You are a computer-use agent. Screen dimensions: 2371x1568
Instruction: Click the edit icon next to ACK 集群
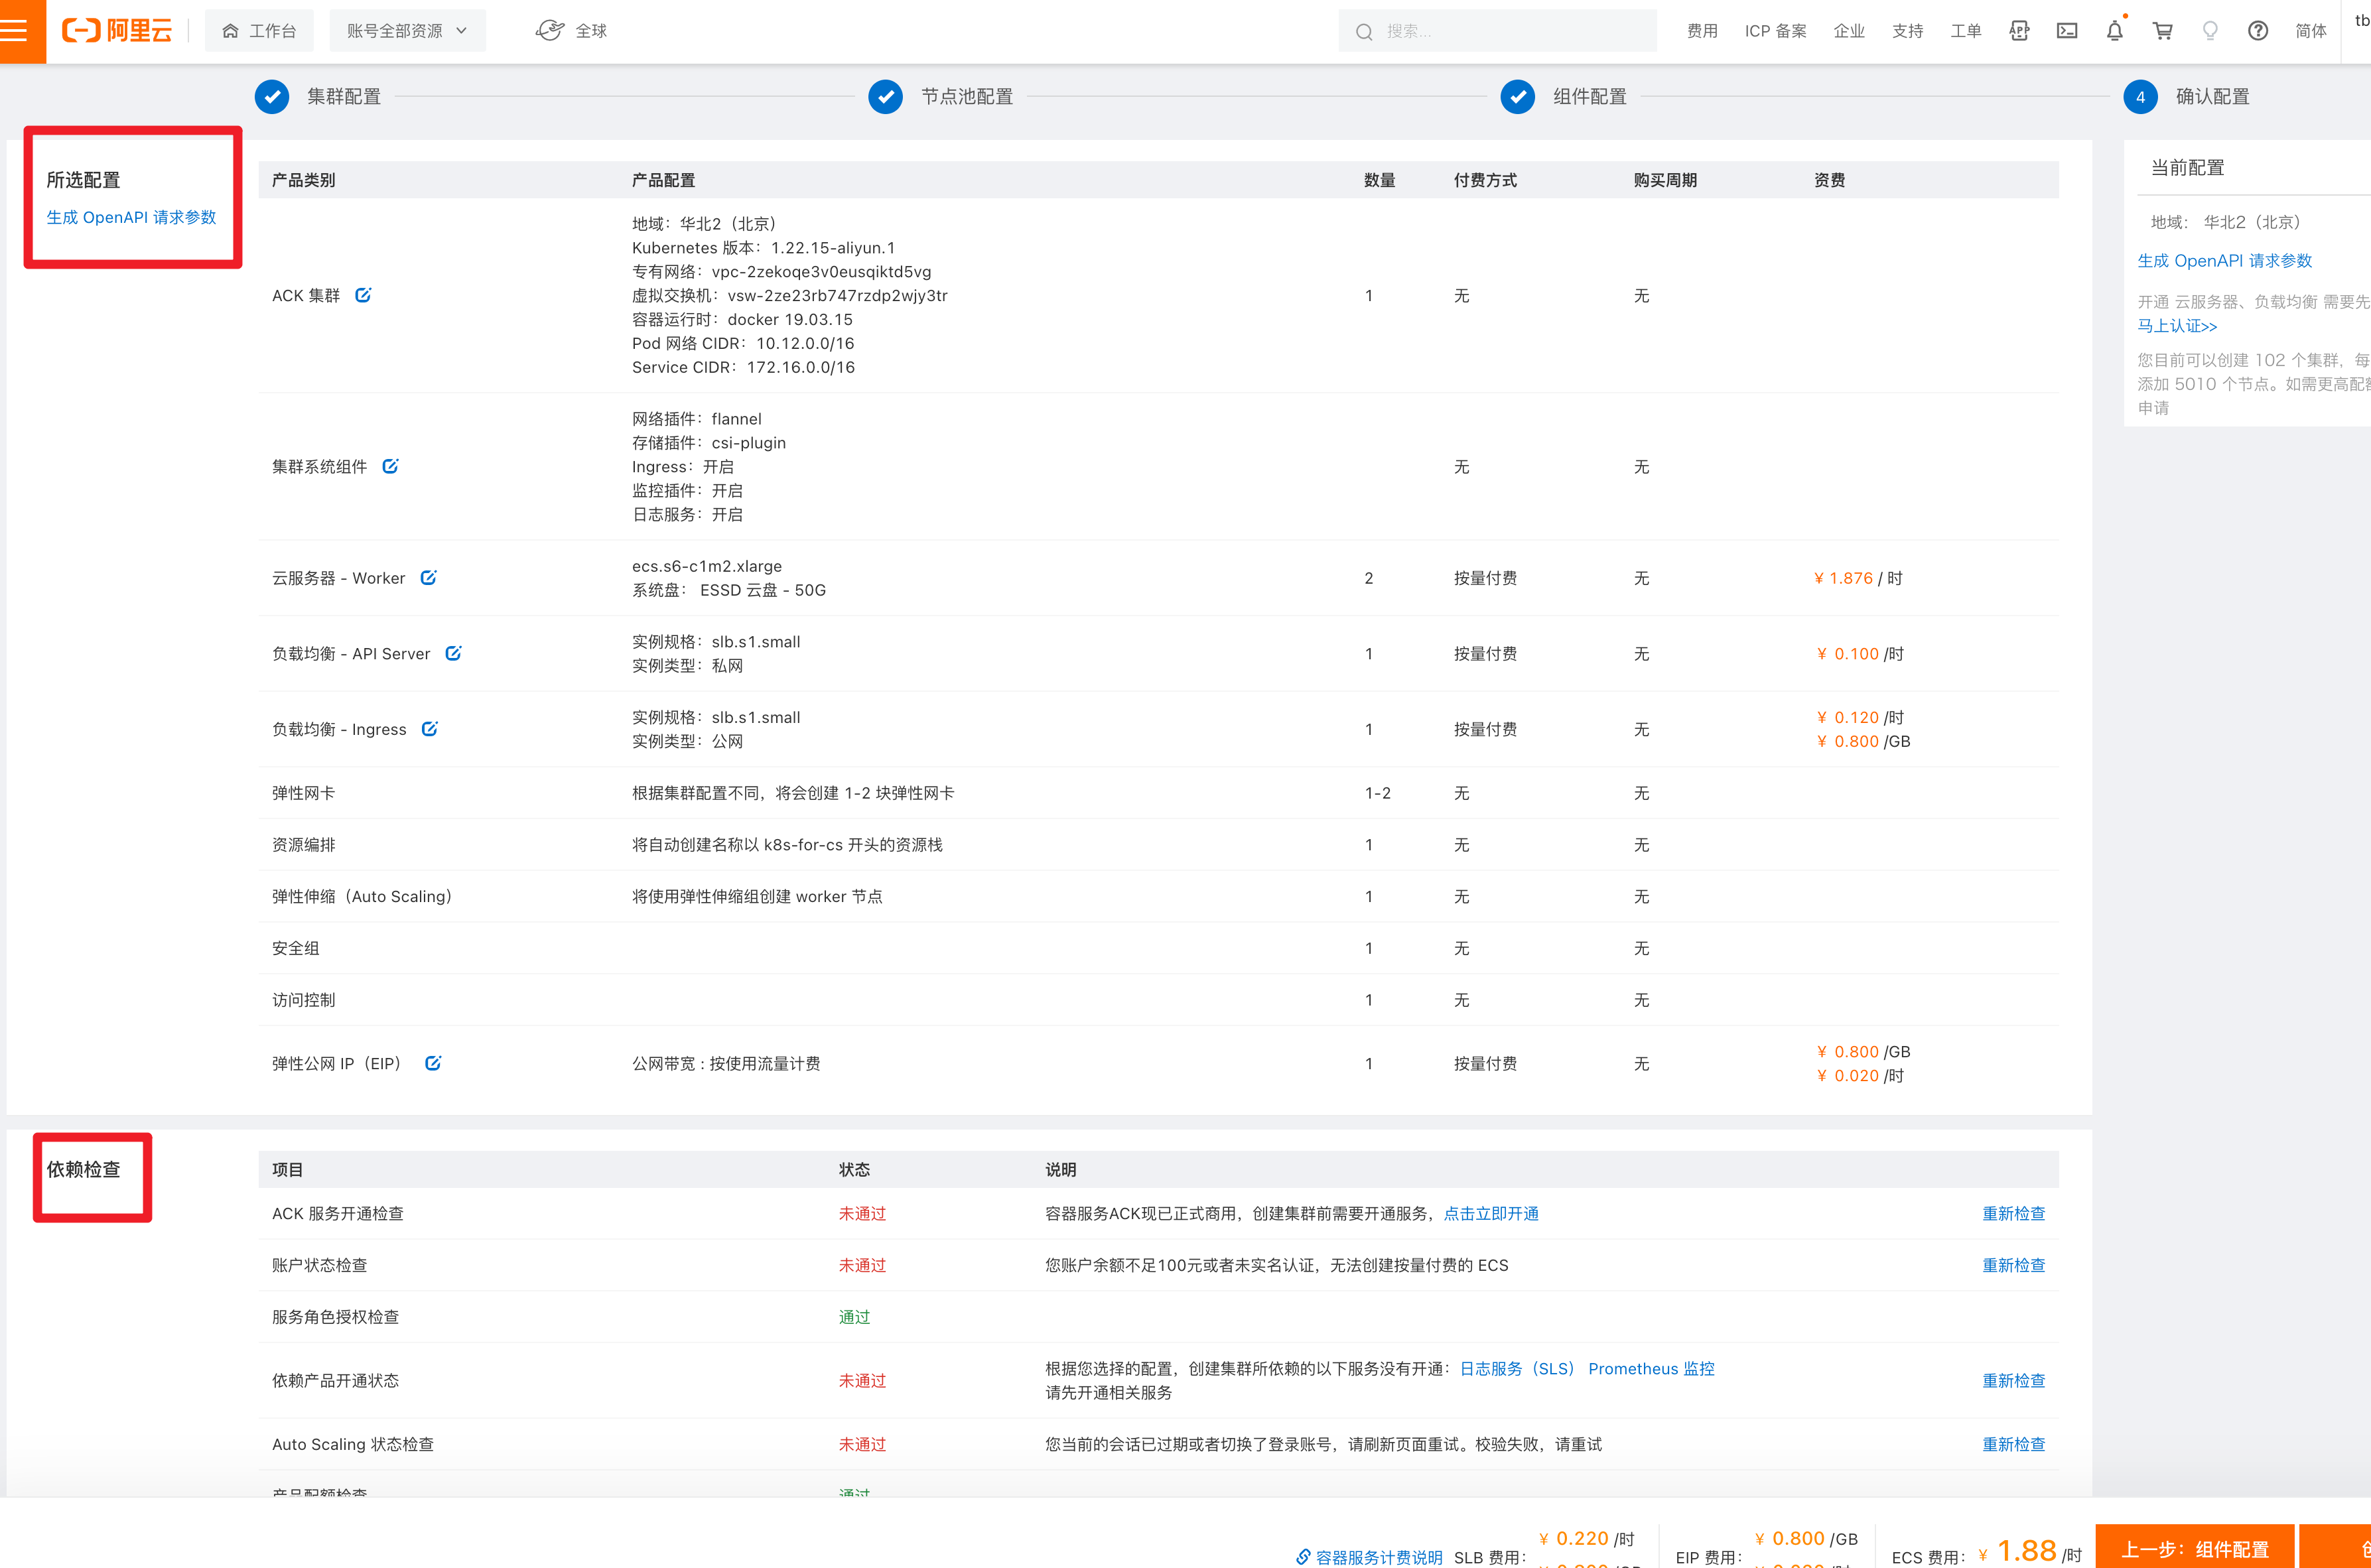(x=363, y=295)
